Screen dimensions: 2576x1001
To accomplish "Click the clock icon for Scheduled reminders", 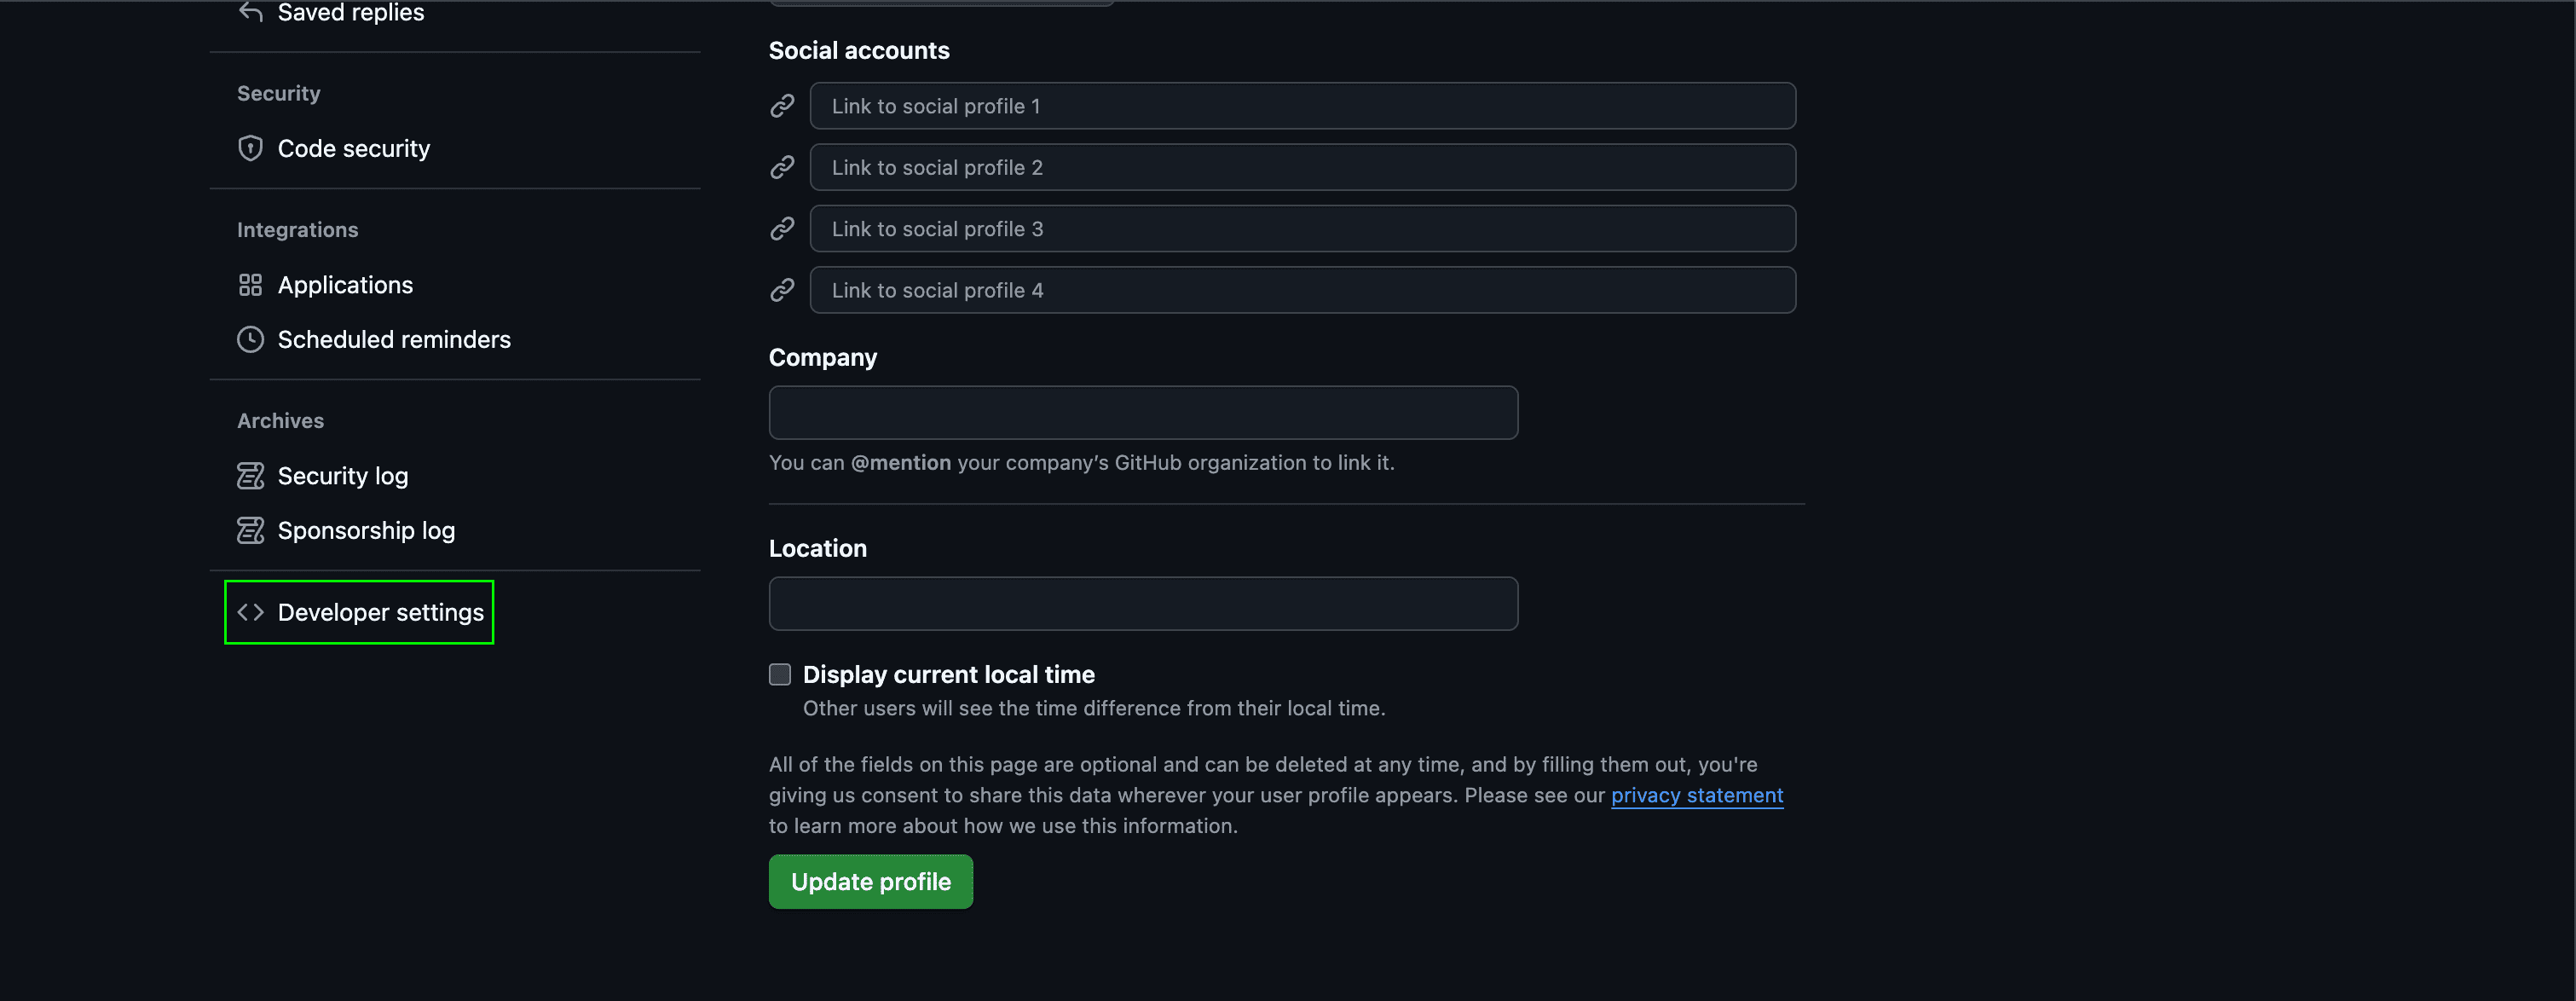I will [250, 340].
